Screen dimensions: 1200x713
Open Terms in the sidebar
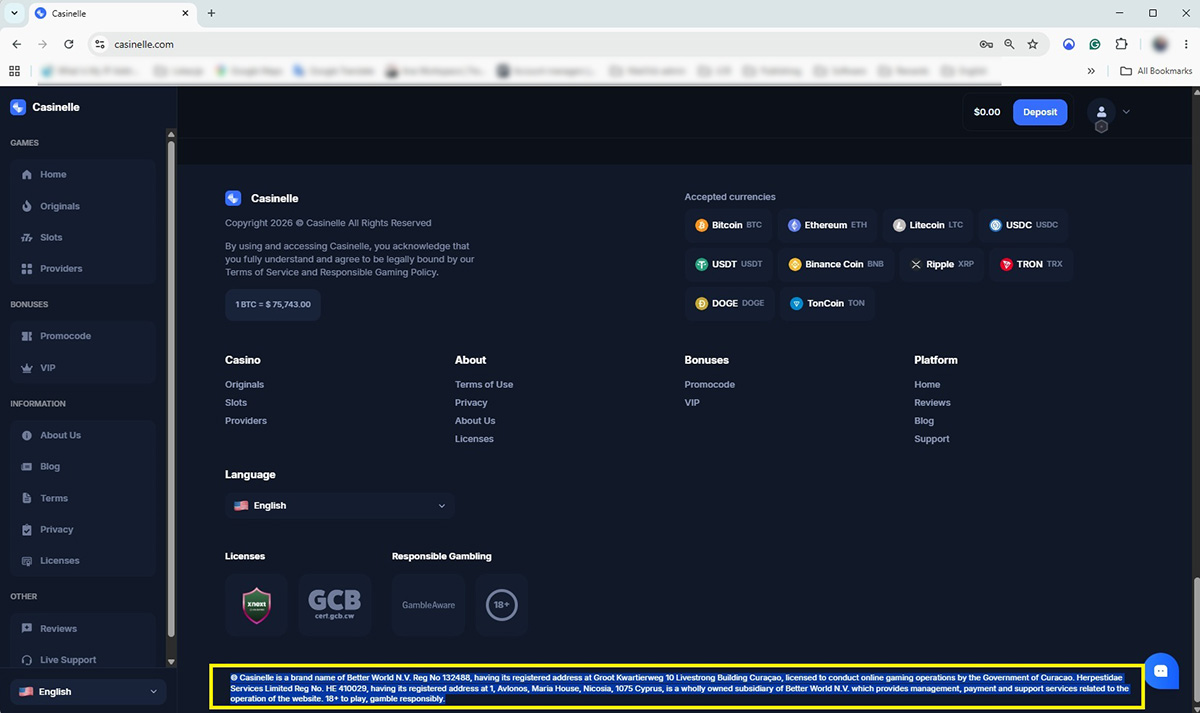(x=85, y=498)
